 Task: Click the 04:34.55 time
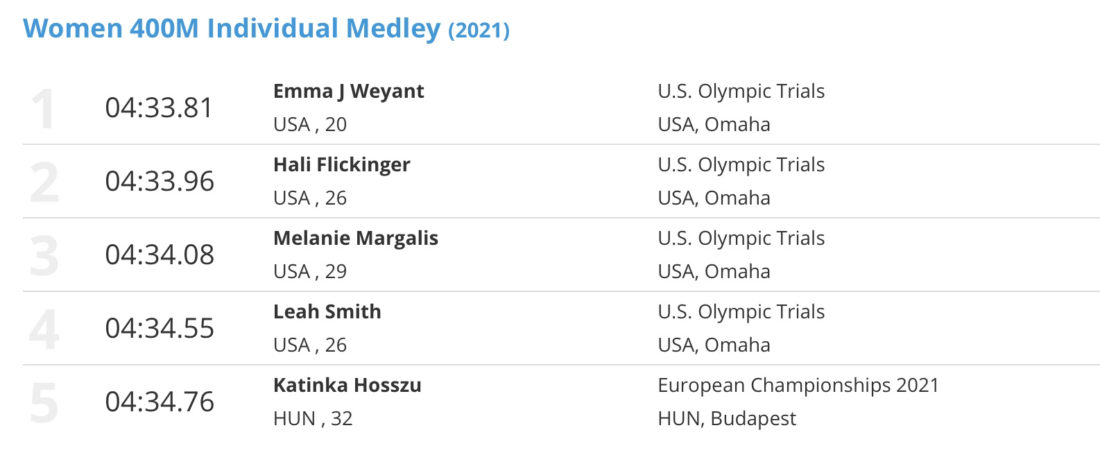159,328
